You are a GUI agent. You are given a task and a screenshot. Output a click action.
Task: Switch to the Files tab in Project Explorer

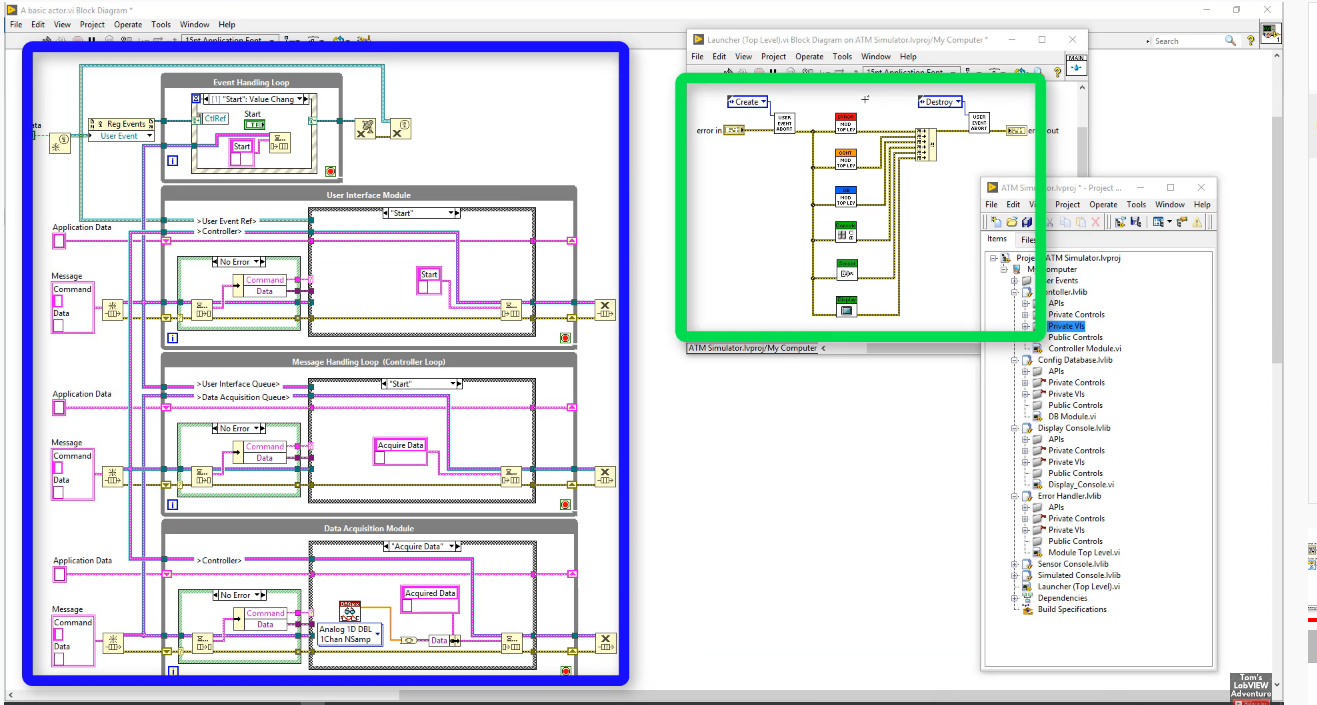(x=1029, y=239)
